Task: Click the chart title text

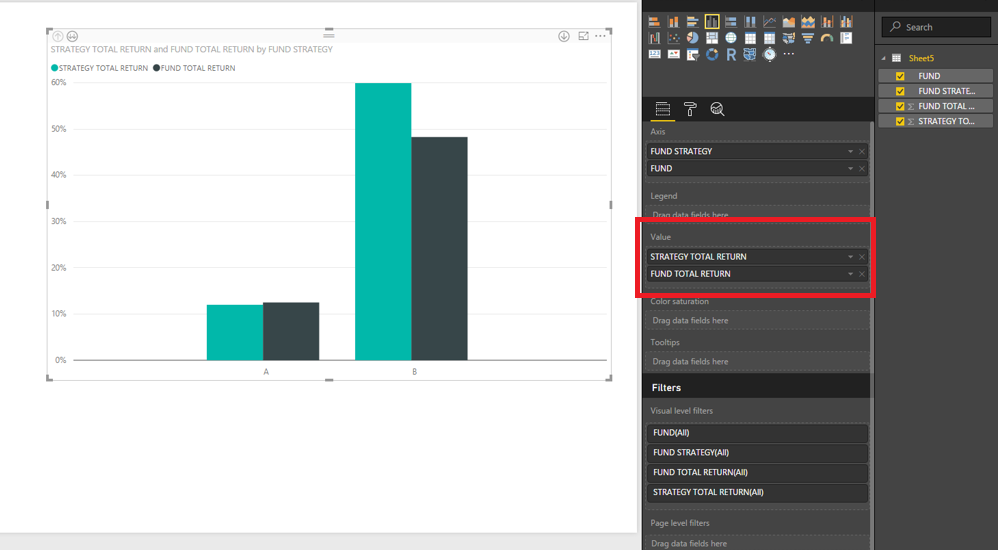Action: tap(191, 49)
